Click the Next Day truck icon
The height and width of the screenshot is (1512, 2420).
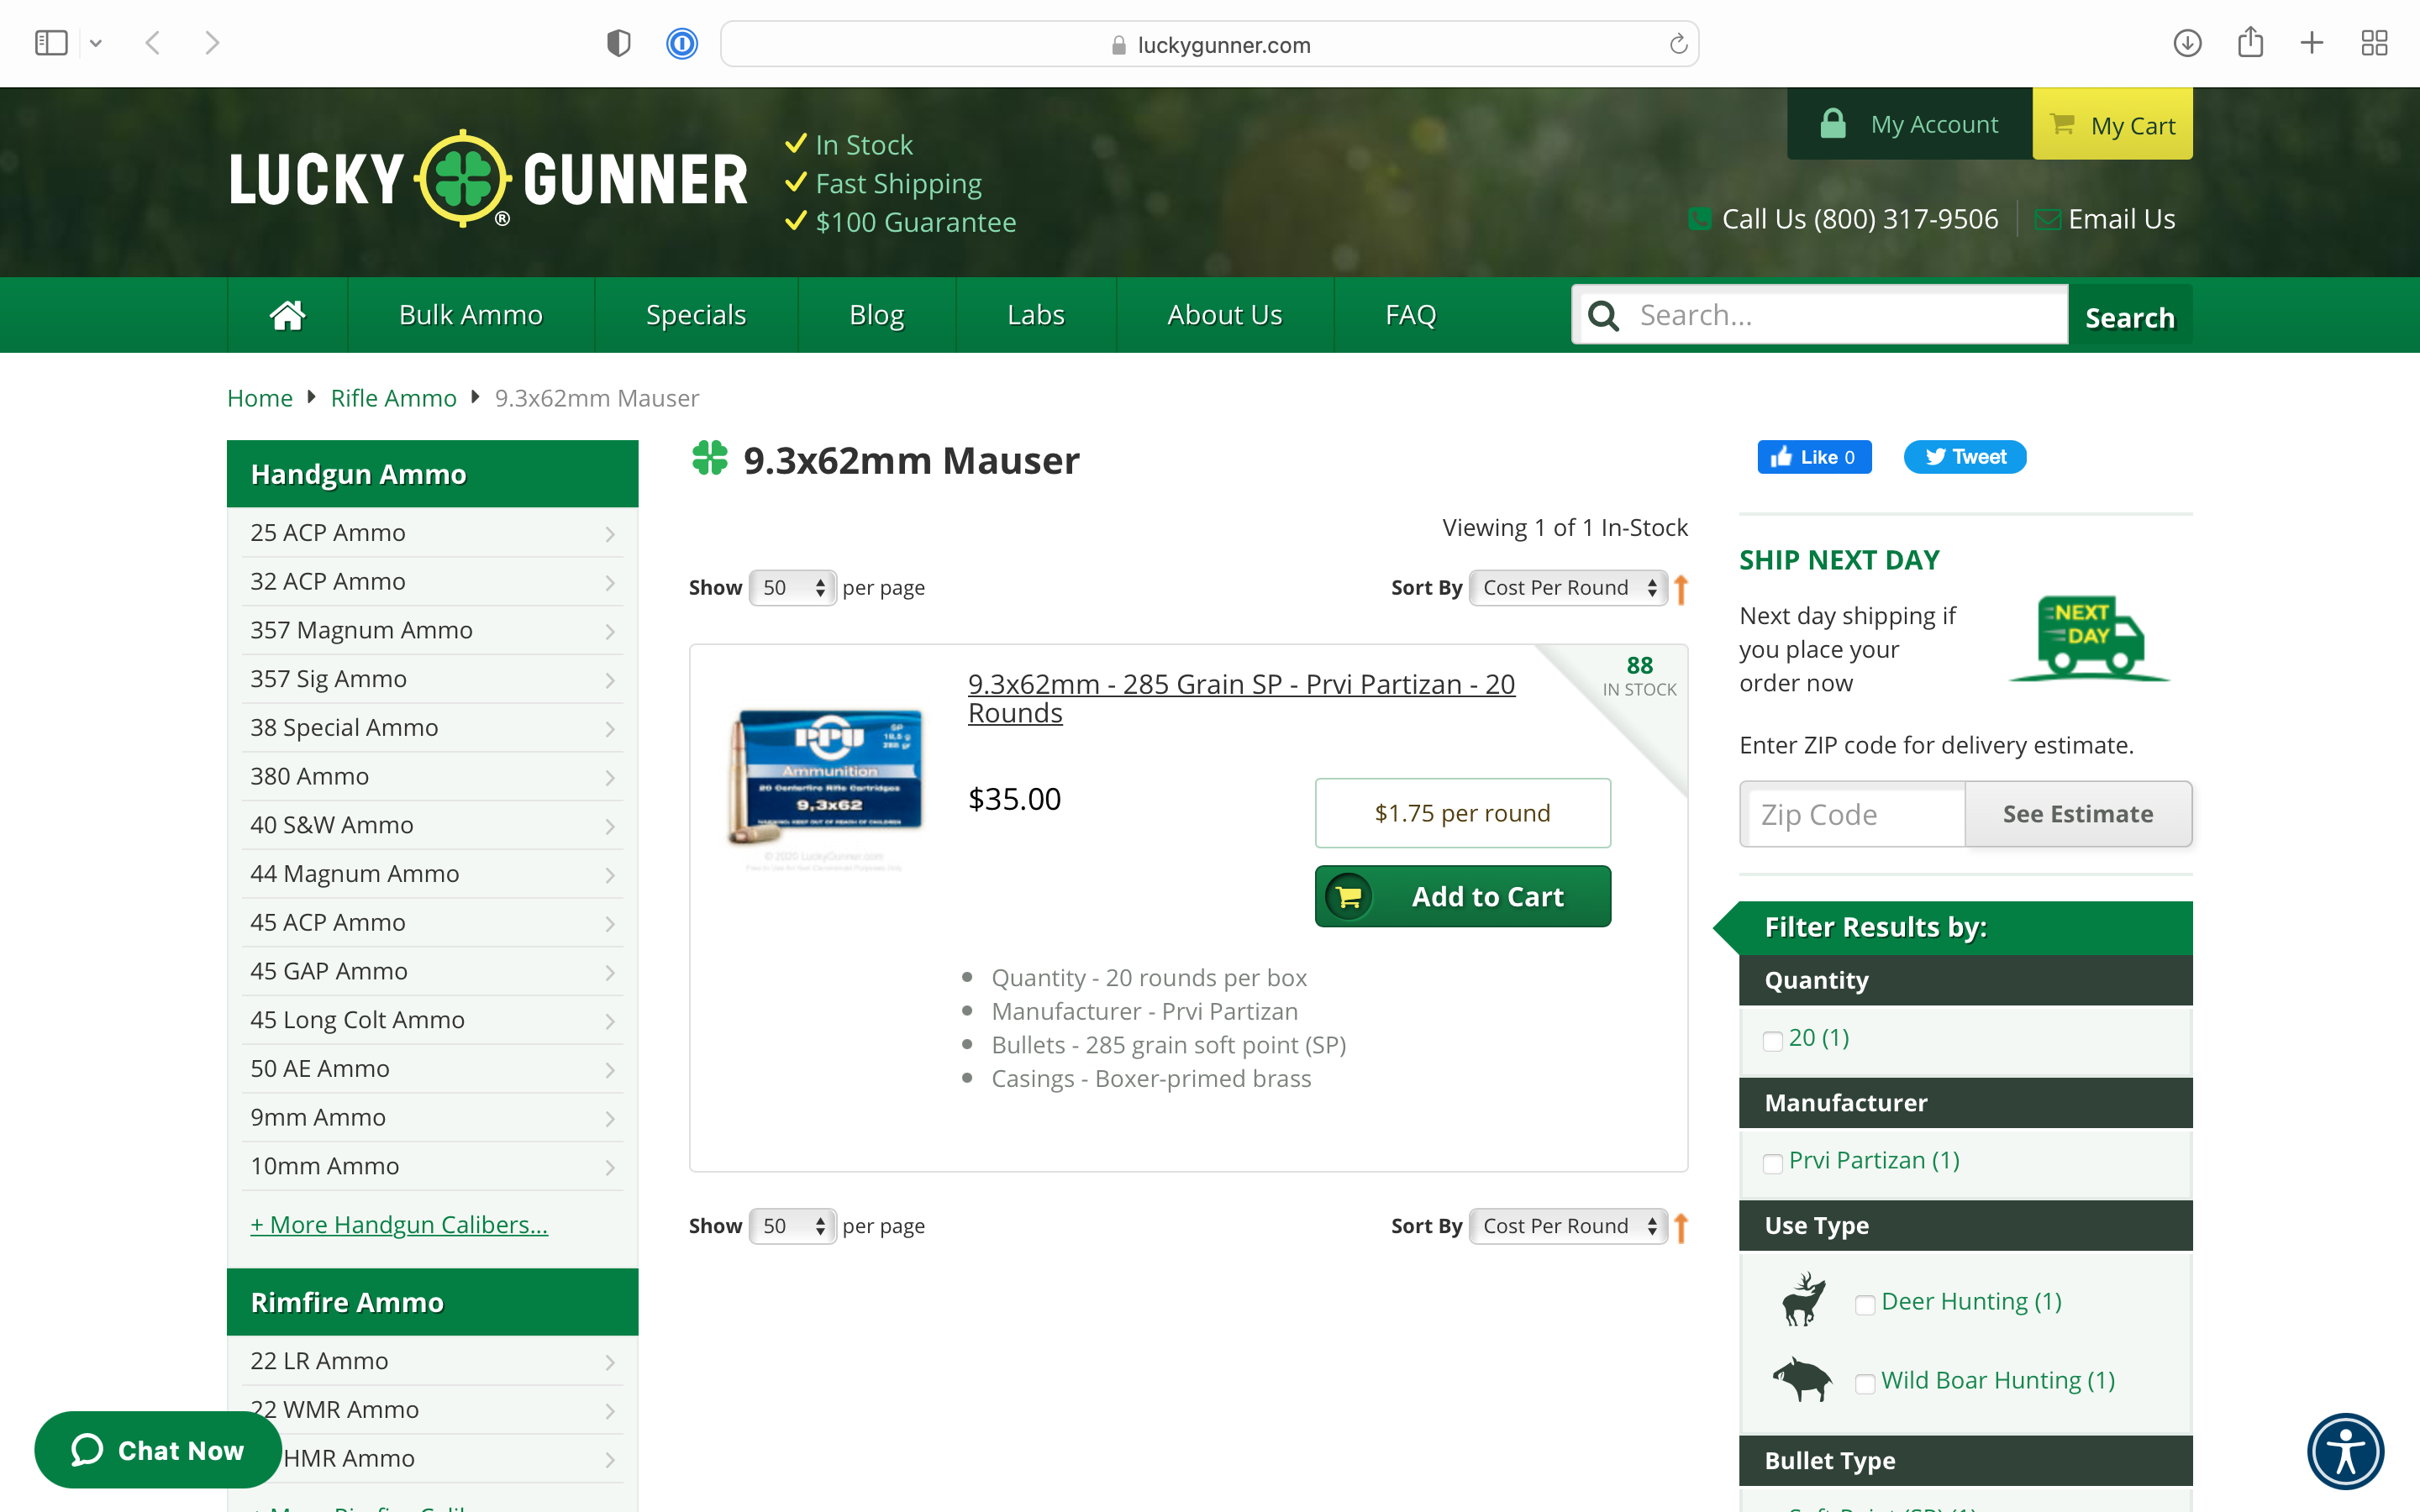point(2089,638)
